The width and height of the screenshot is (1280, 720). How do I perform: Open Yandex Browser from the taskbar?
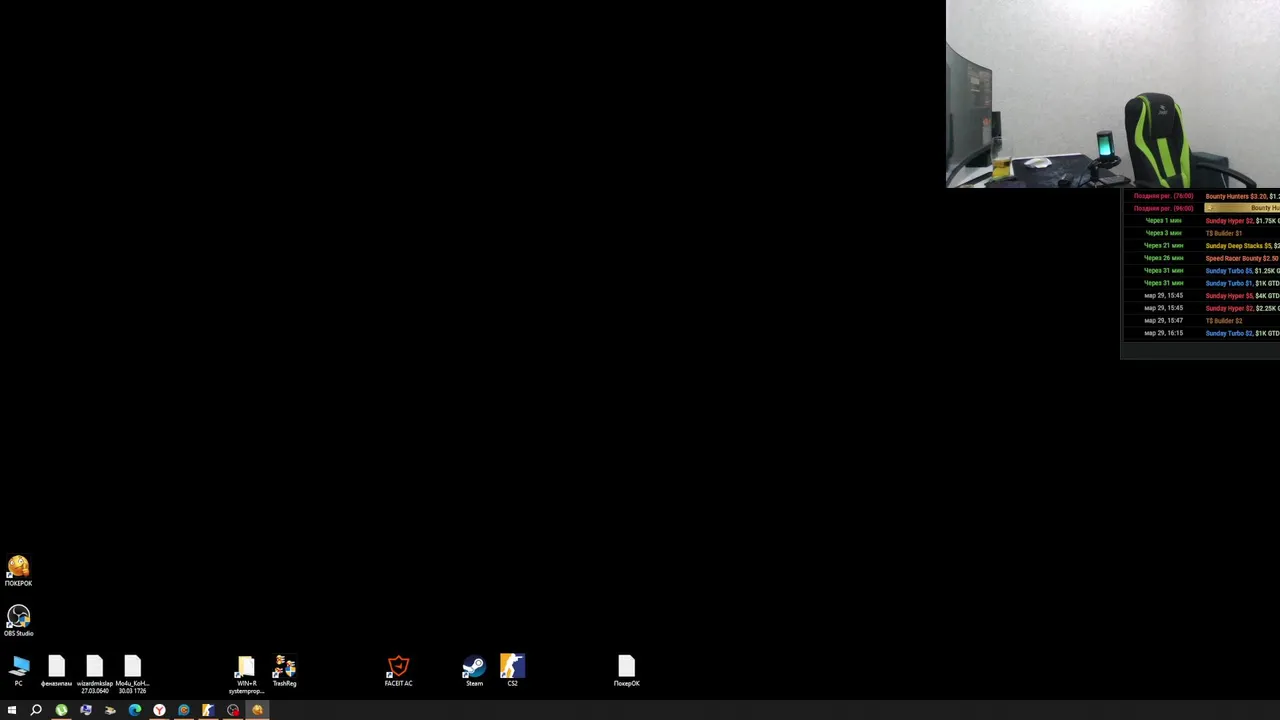159,710
